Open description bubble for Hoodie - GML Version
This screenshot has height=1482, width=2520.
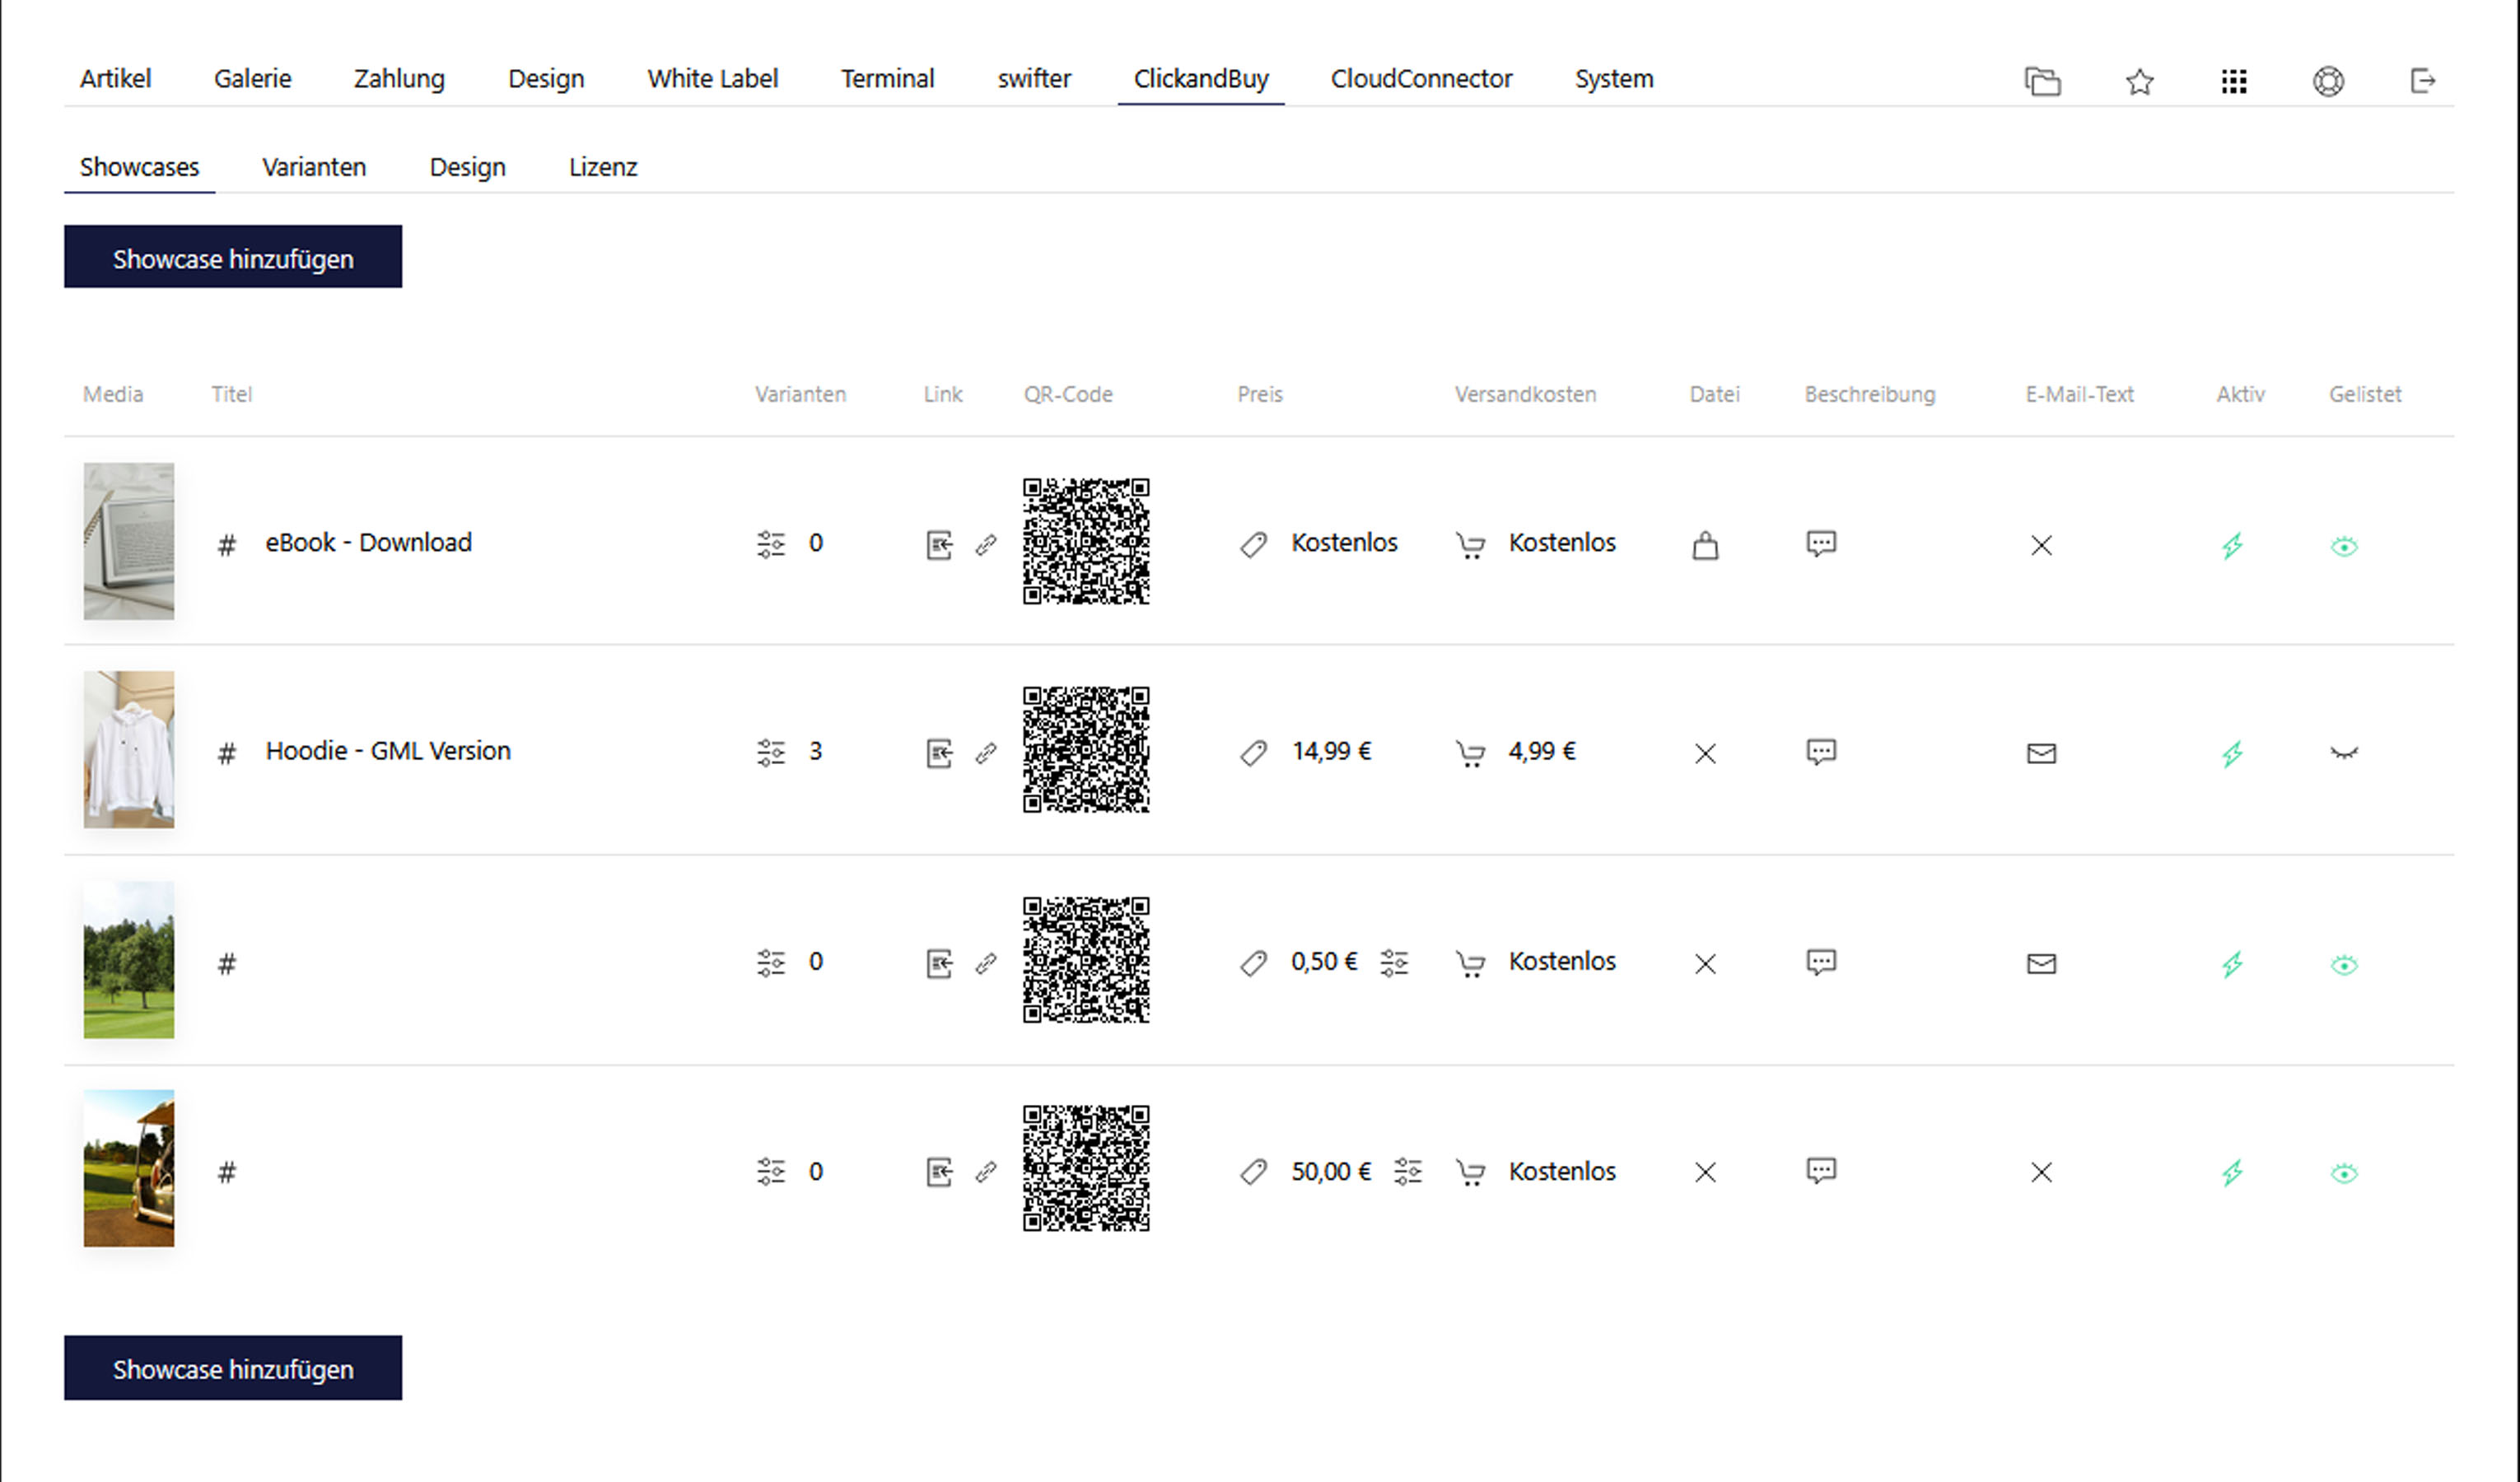click(1820, 751)
